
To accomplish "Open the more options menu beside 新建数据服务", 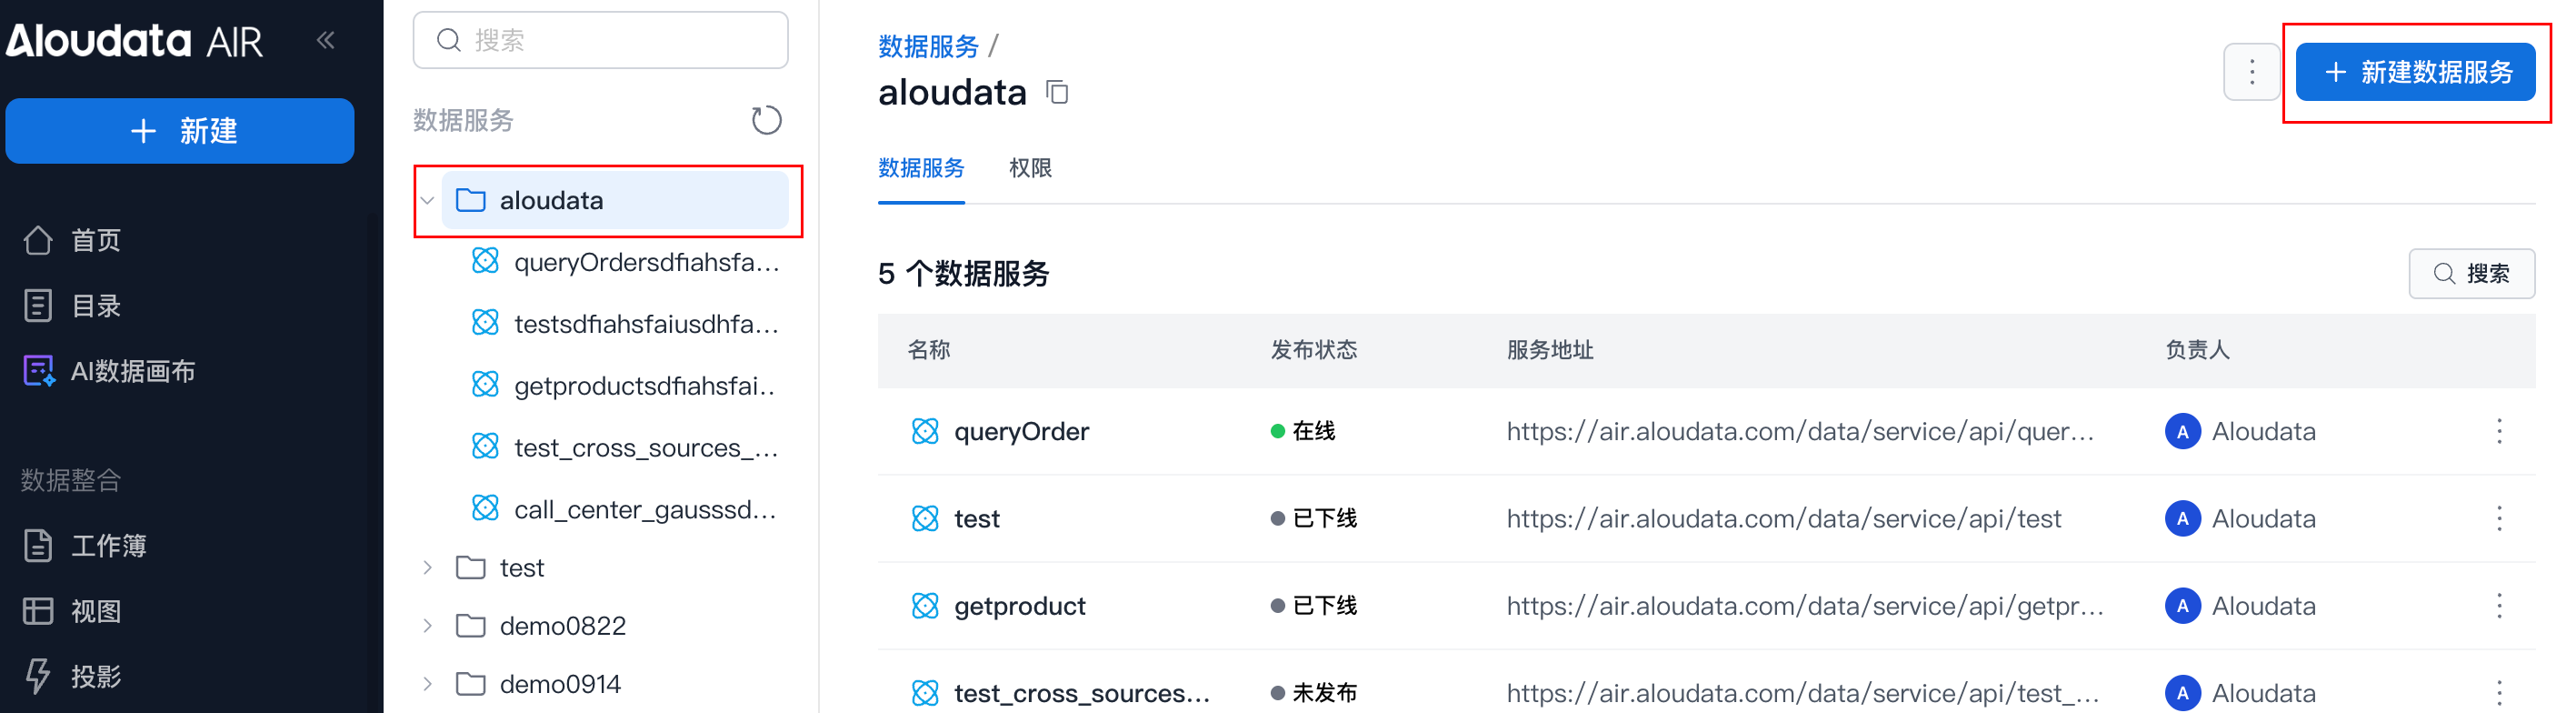I will click(x=2251, y=72).
